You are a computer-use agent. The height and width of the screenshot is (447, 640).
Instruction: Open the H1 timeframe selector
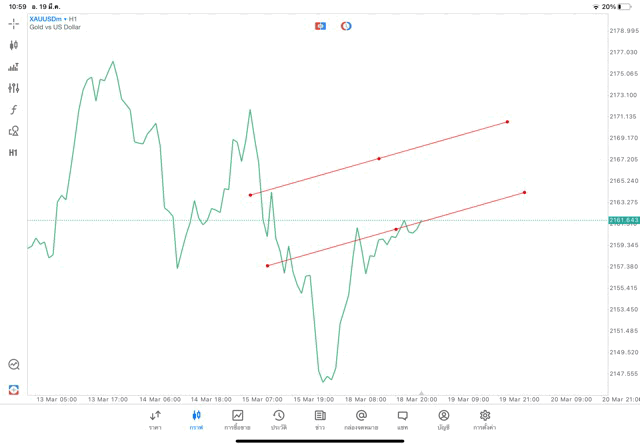(x=13, y=153)
